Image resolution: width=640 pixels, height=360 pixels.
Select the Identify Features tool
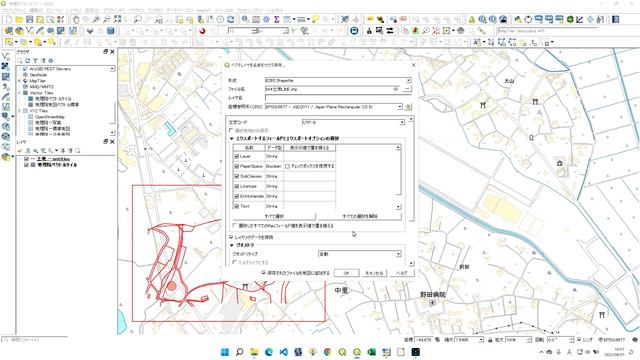[245, 19]
